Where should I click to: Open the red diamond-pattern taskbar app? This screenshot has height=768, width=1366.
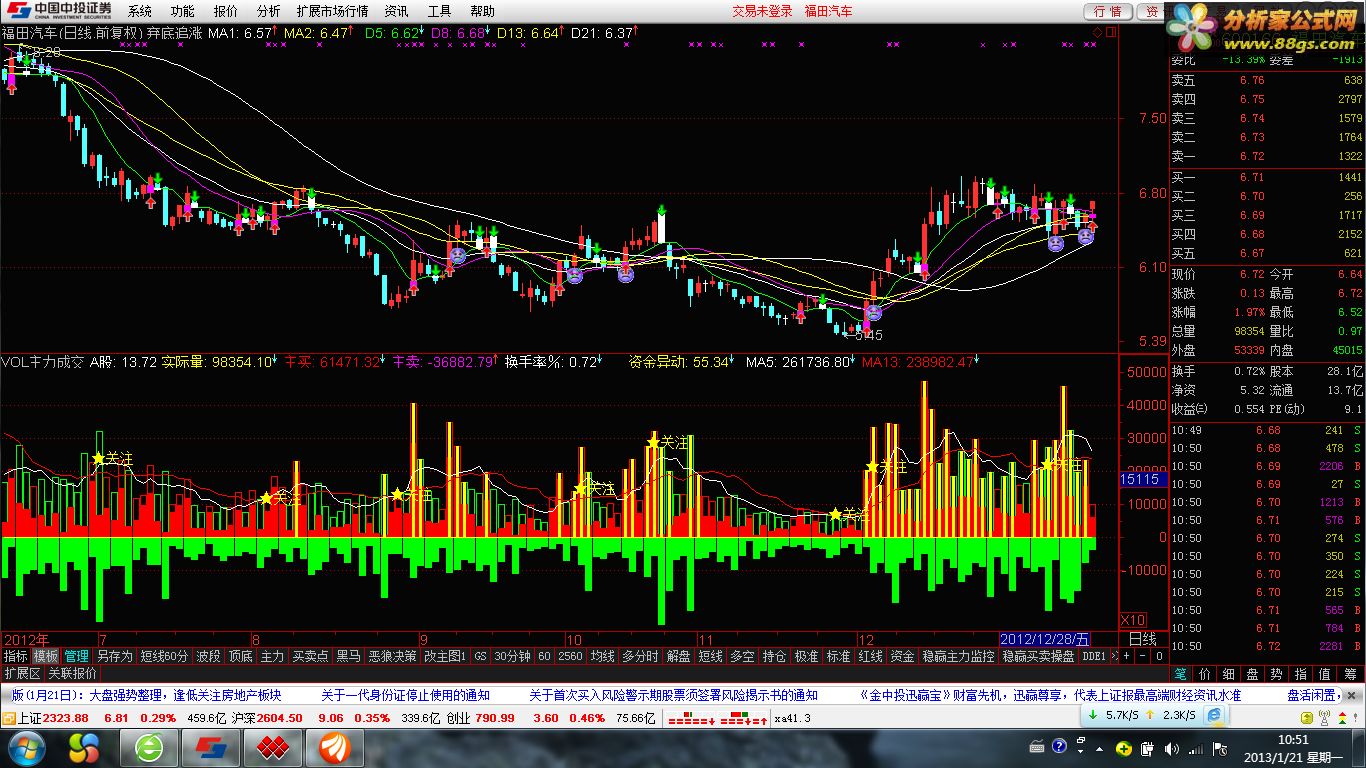tap(273, 747)
